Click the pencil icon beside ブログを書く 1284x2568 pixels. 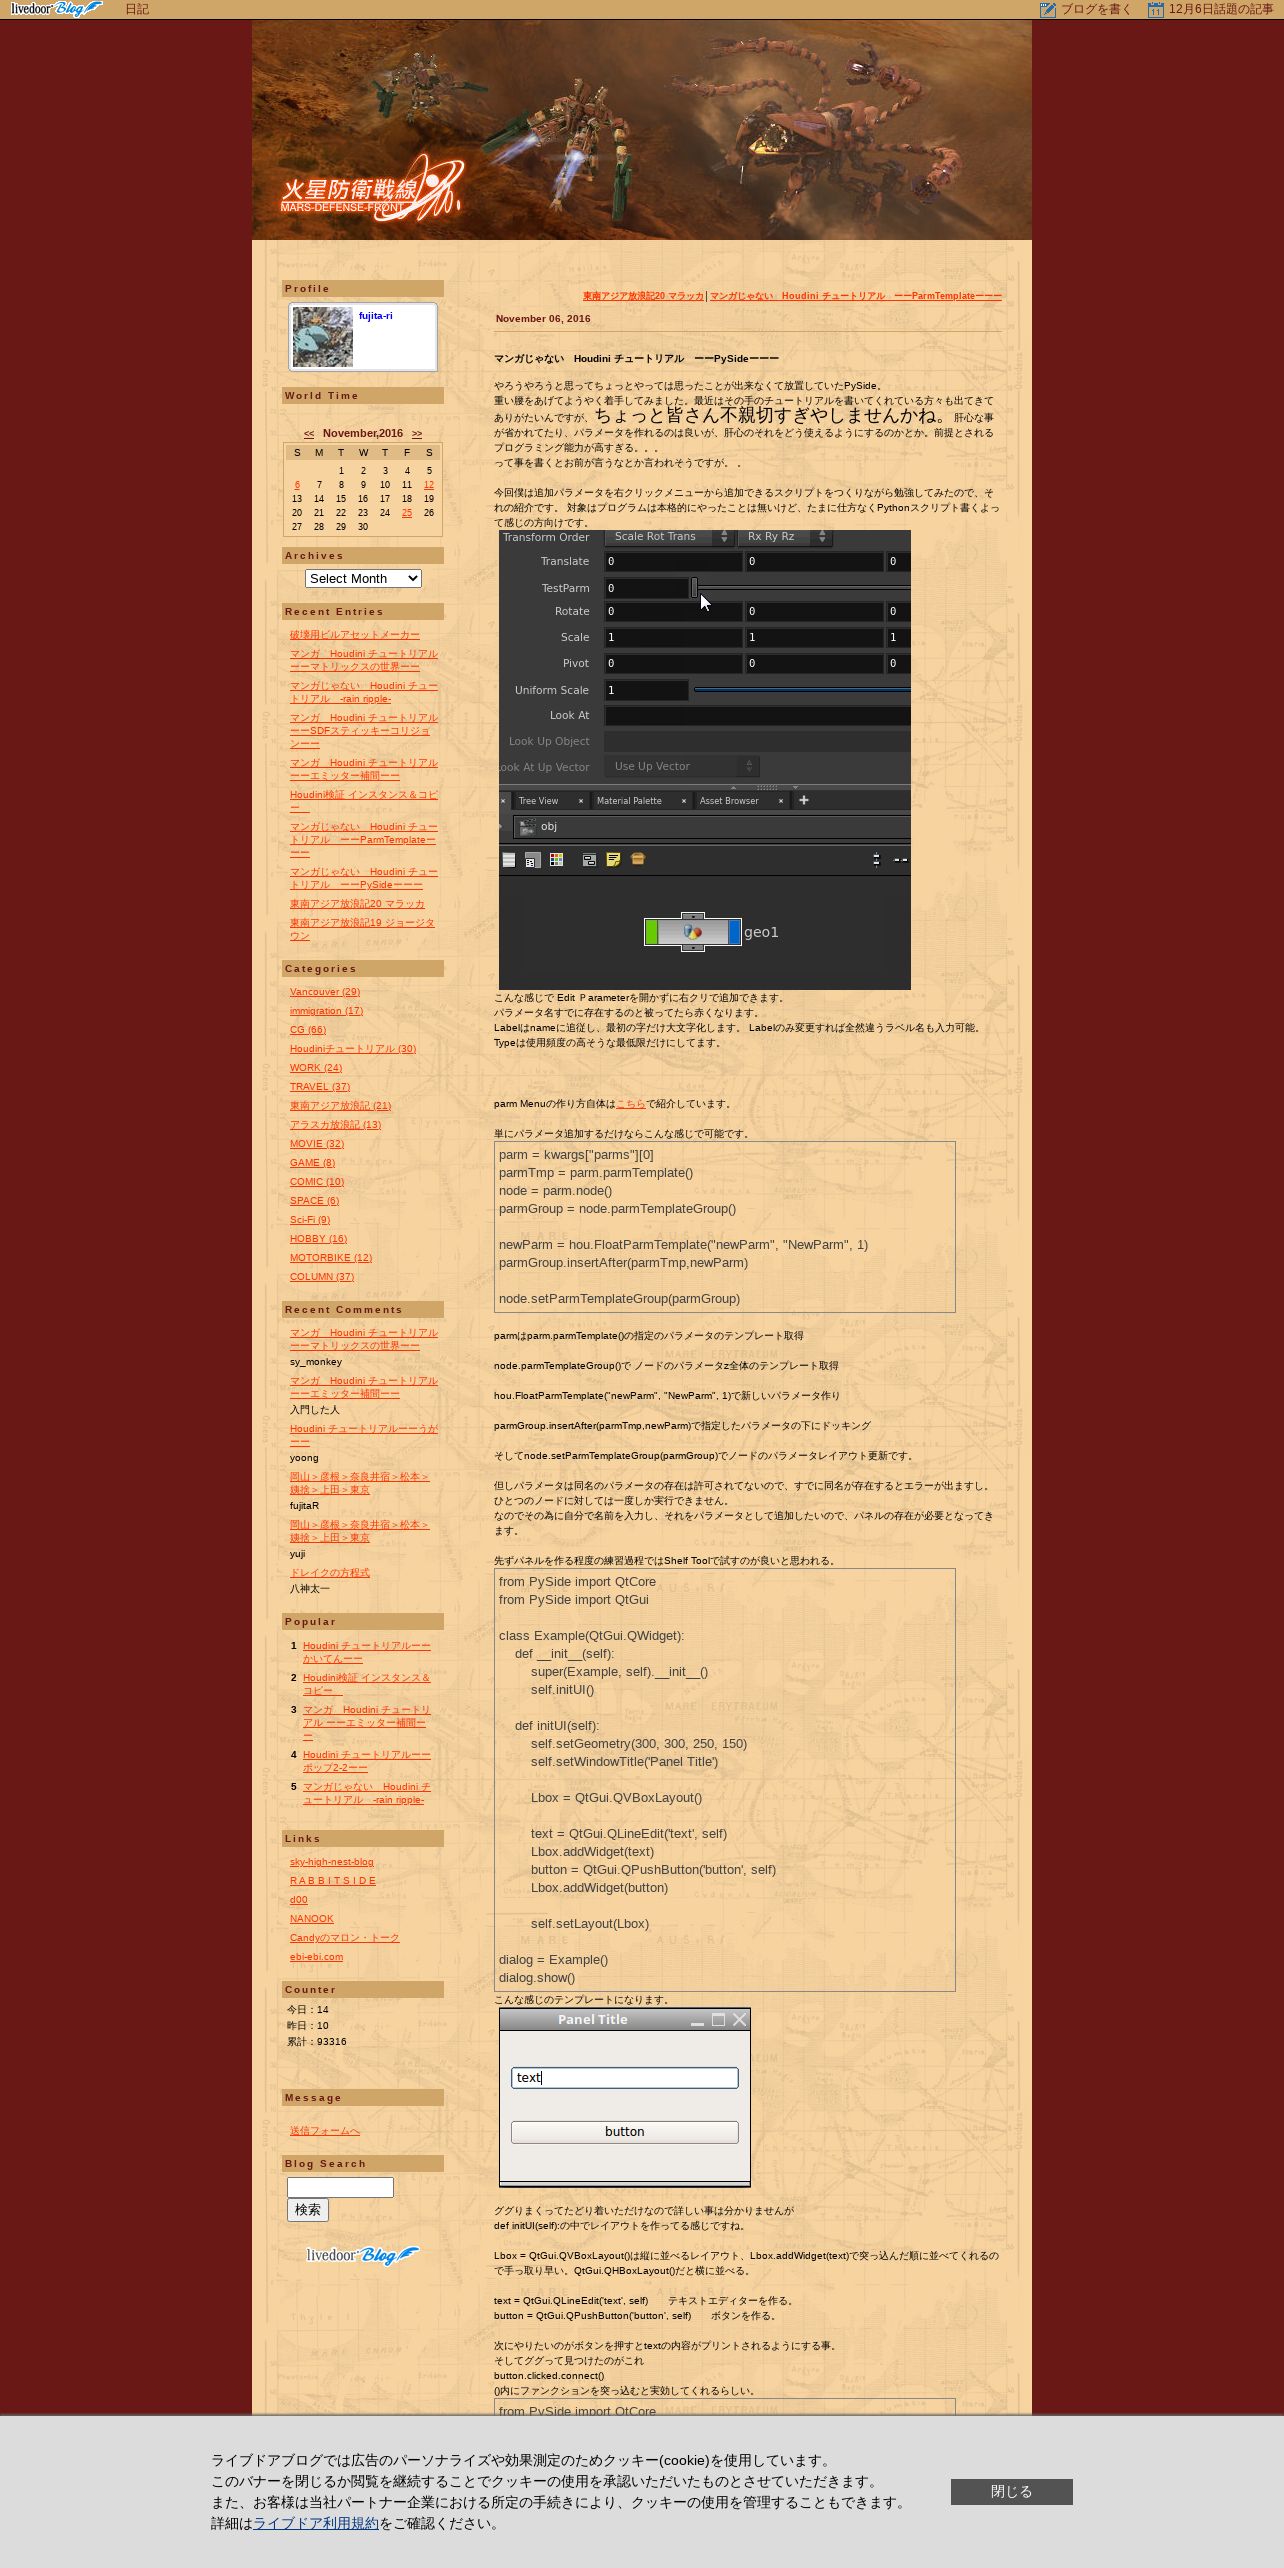[1047, 10]
